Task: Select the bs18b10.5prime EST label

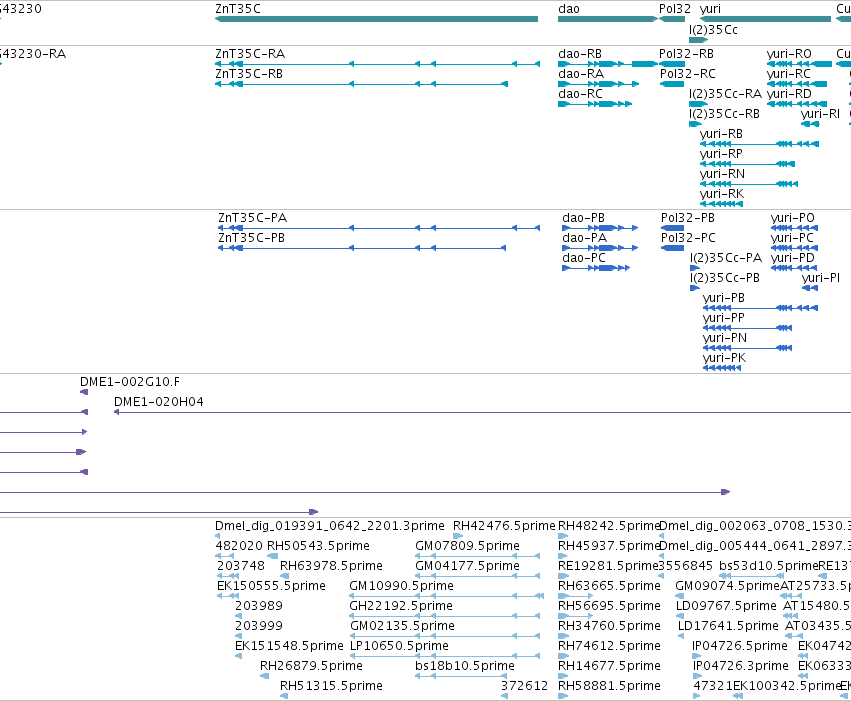Action: pyautogui.click(x=465, y=666)
